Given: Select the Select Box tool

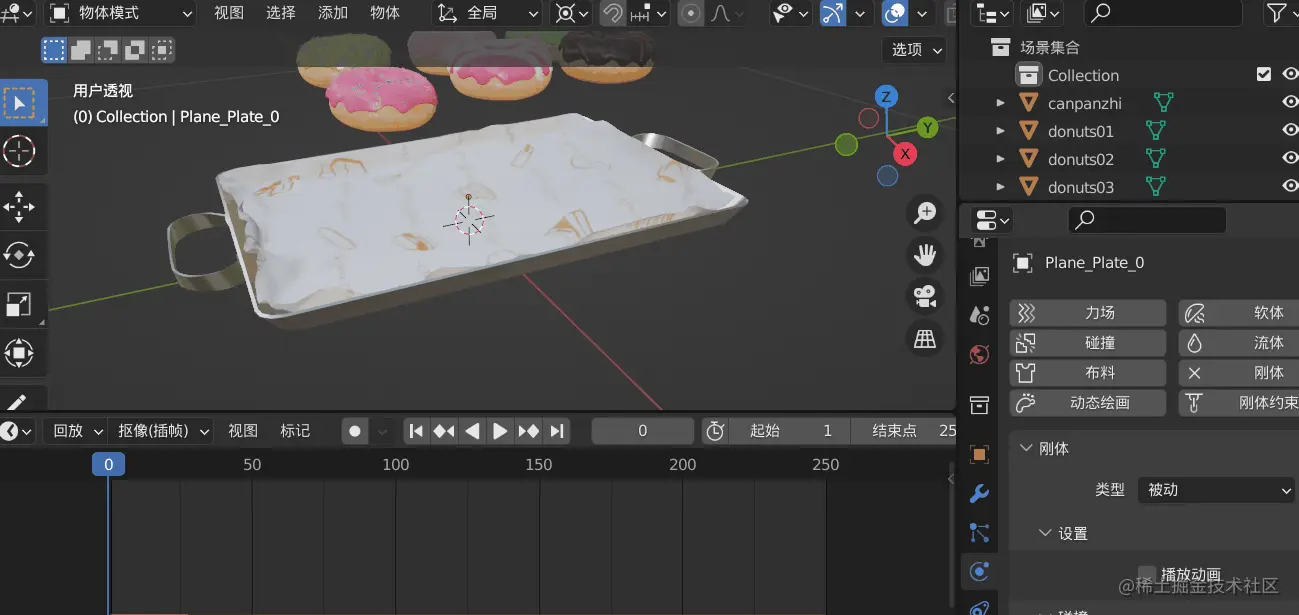Looking at the screenshot, I should [x=20, y=103].
